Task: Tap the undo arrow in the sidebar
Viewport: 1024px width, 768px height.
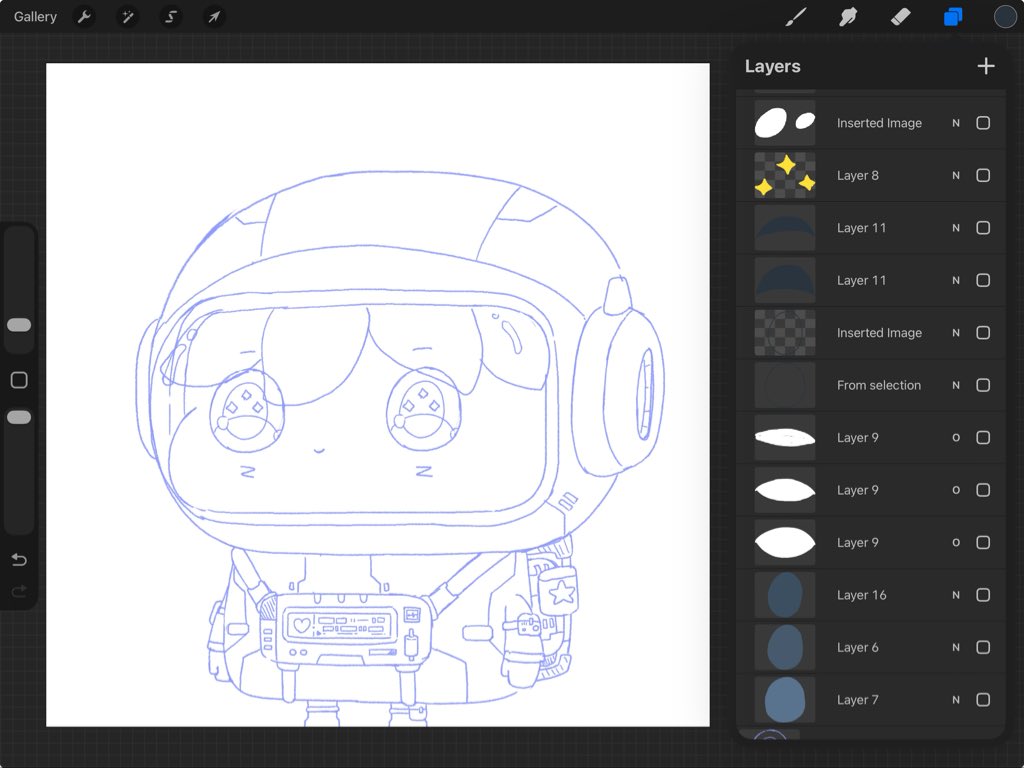Action: point(19,559)
